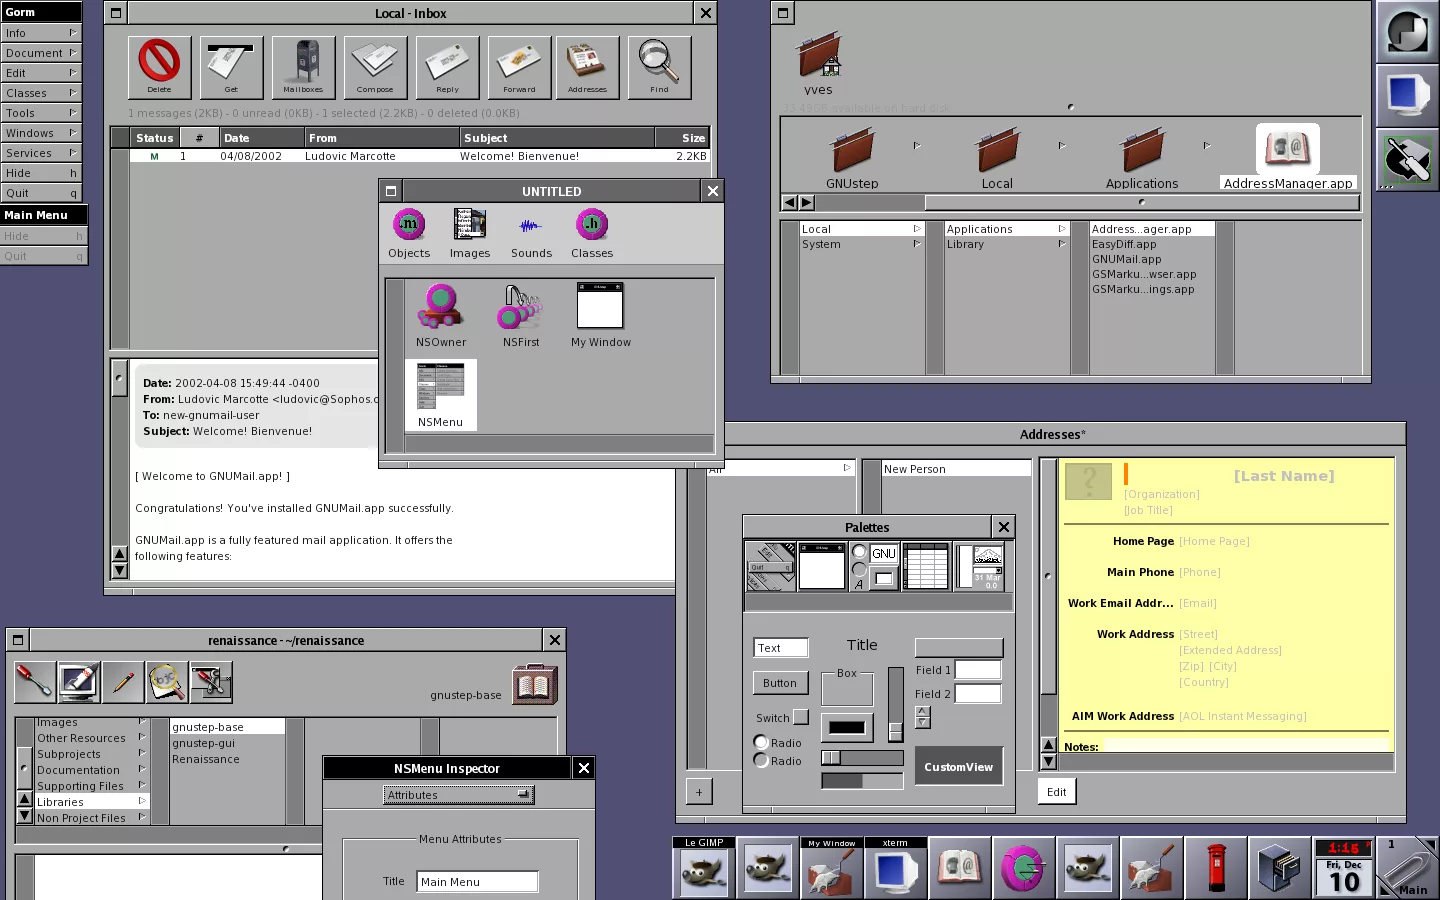This screenshot has width=1440, height=900.
Task: Click the Le GIMP dock icon
Action: click(704, 868)
